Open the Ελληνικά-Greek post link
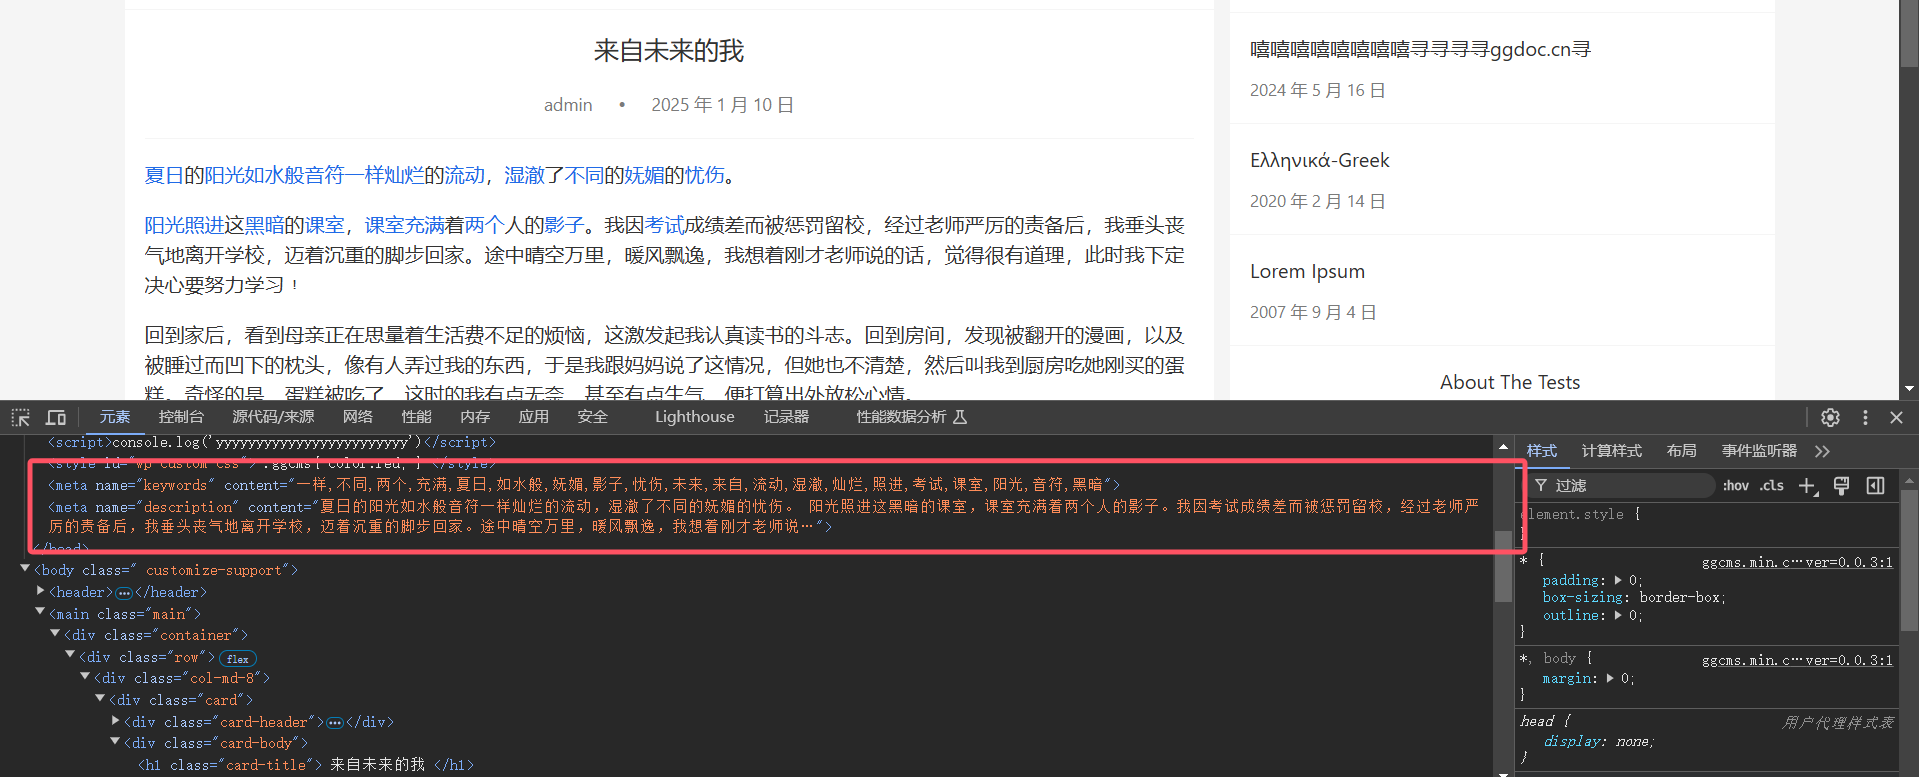 click(x=1319, y=160)
